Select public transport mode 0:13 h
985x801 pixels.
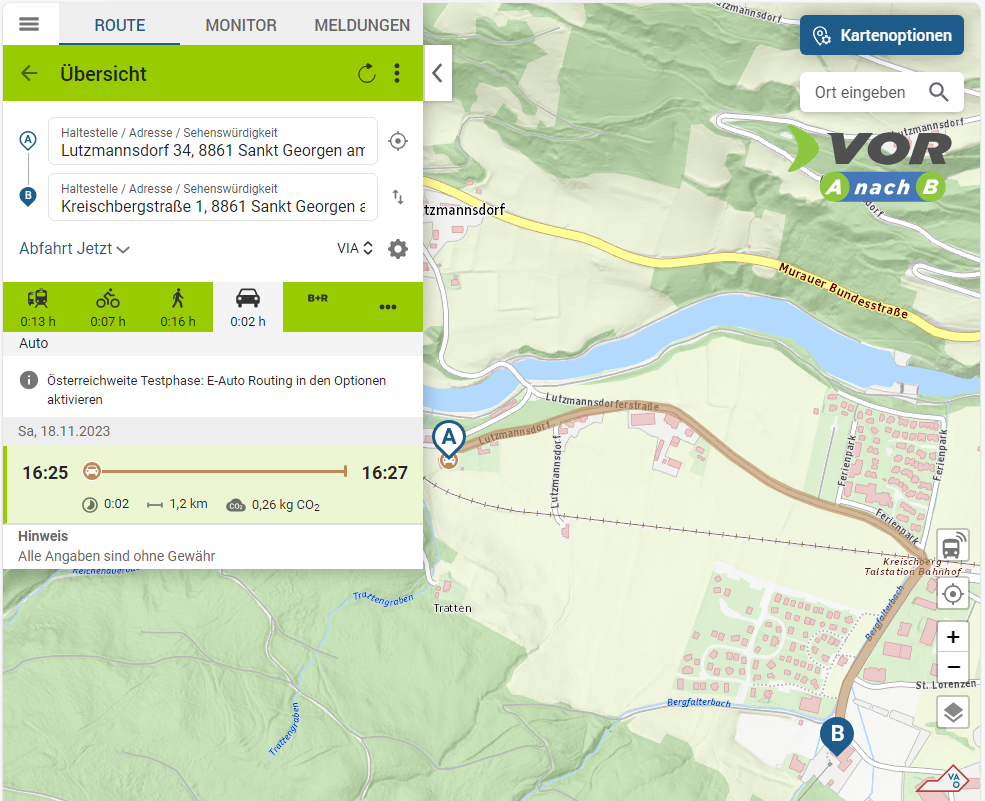click(37, 306)
